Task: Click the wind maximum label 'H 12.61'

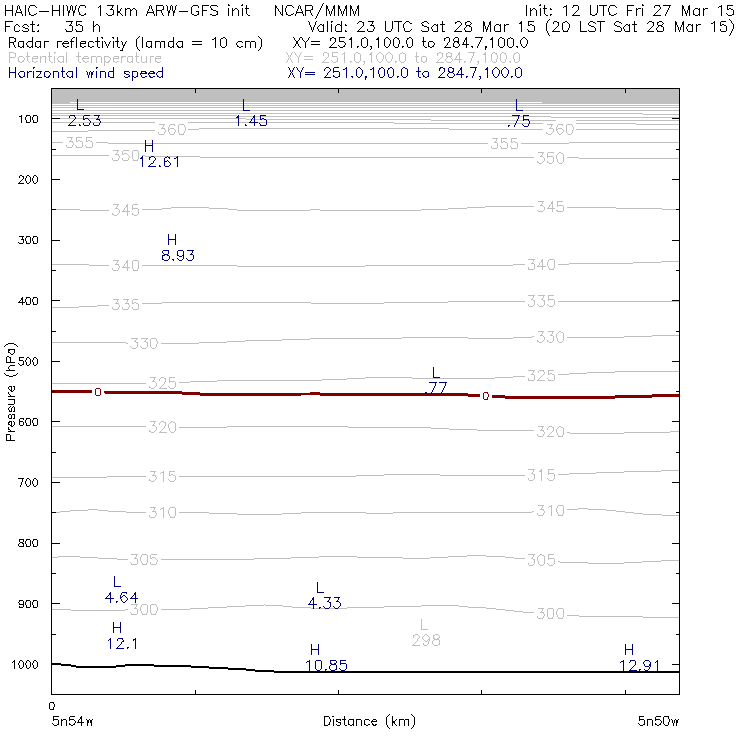Action: coord(159,154)
